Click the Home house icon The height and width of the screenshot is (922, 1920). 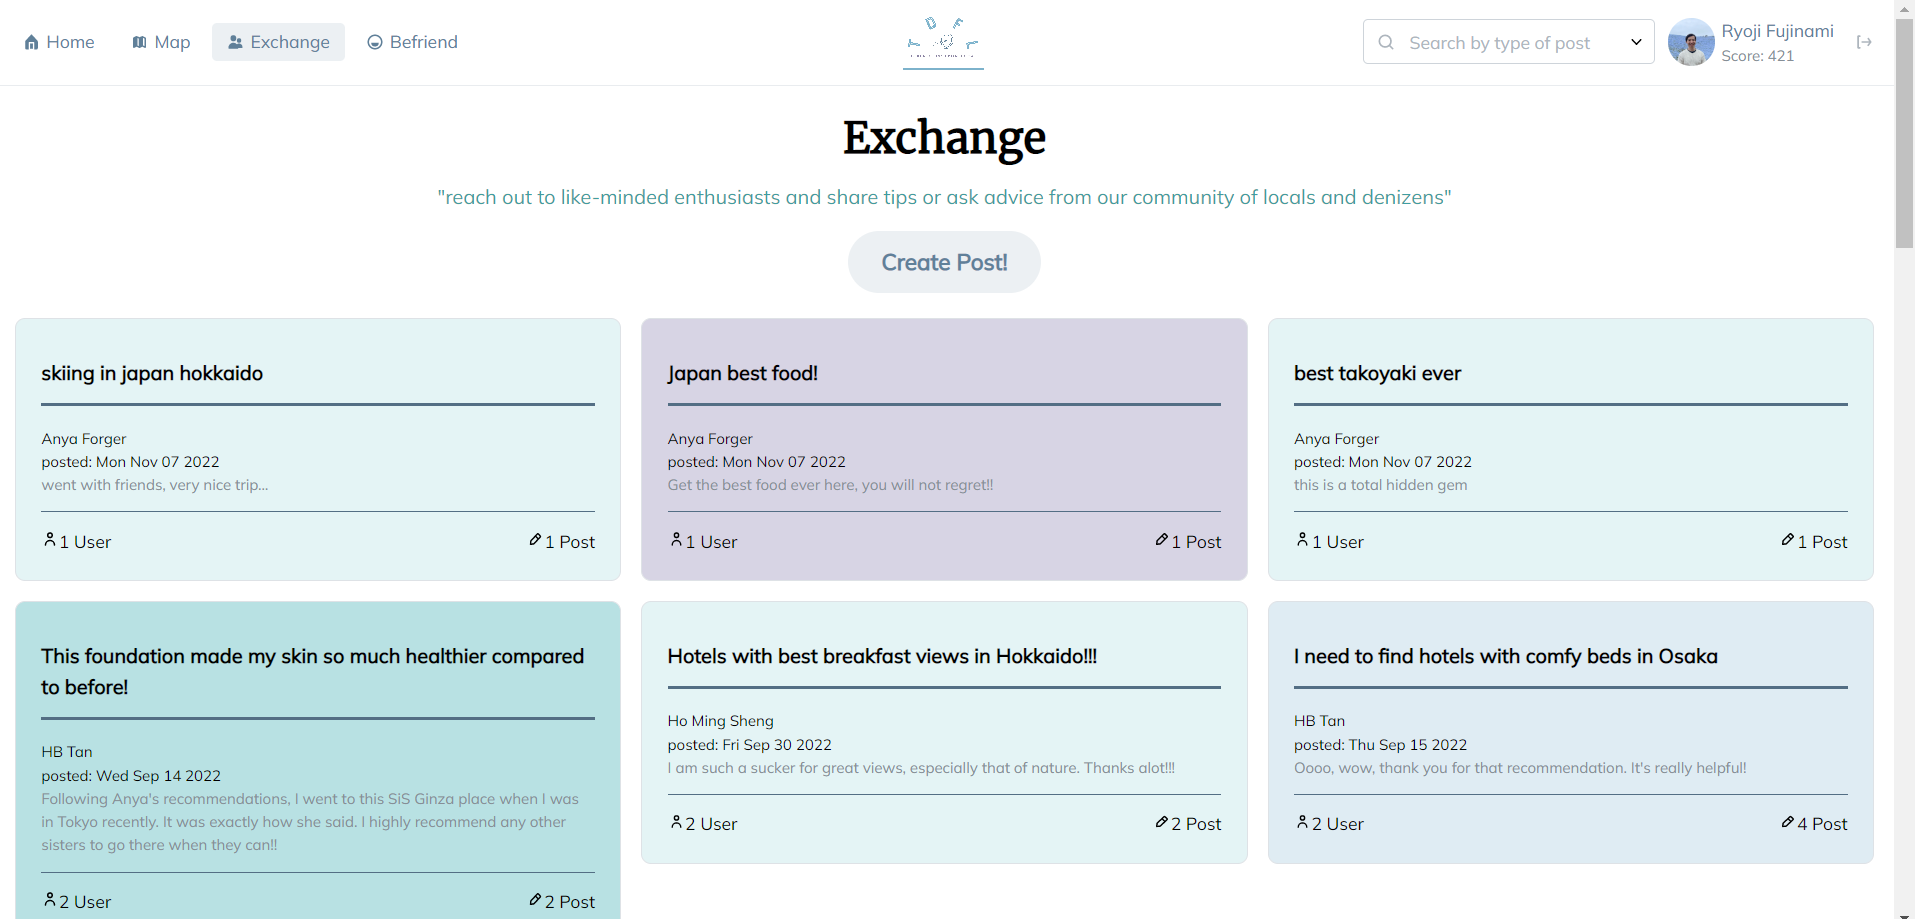pos(32,43)
